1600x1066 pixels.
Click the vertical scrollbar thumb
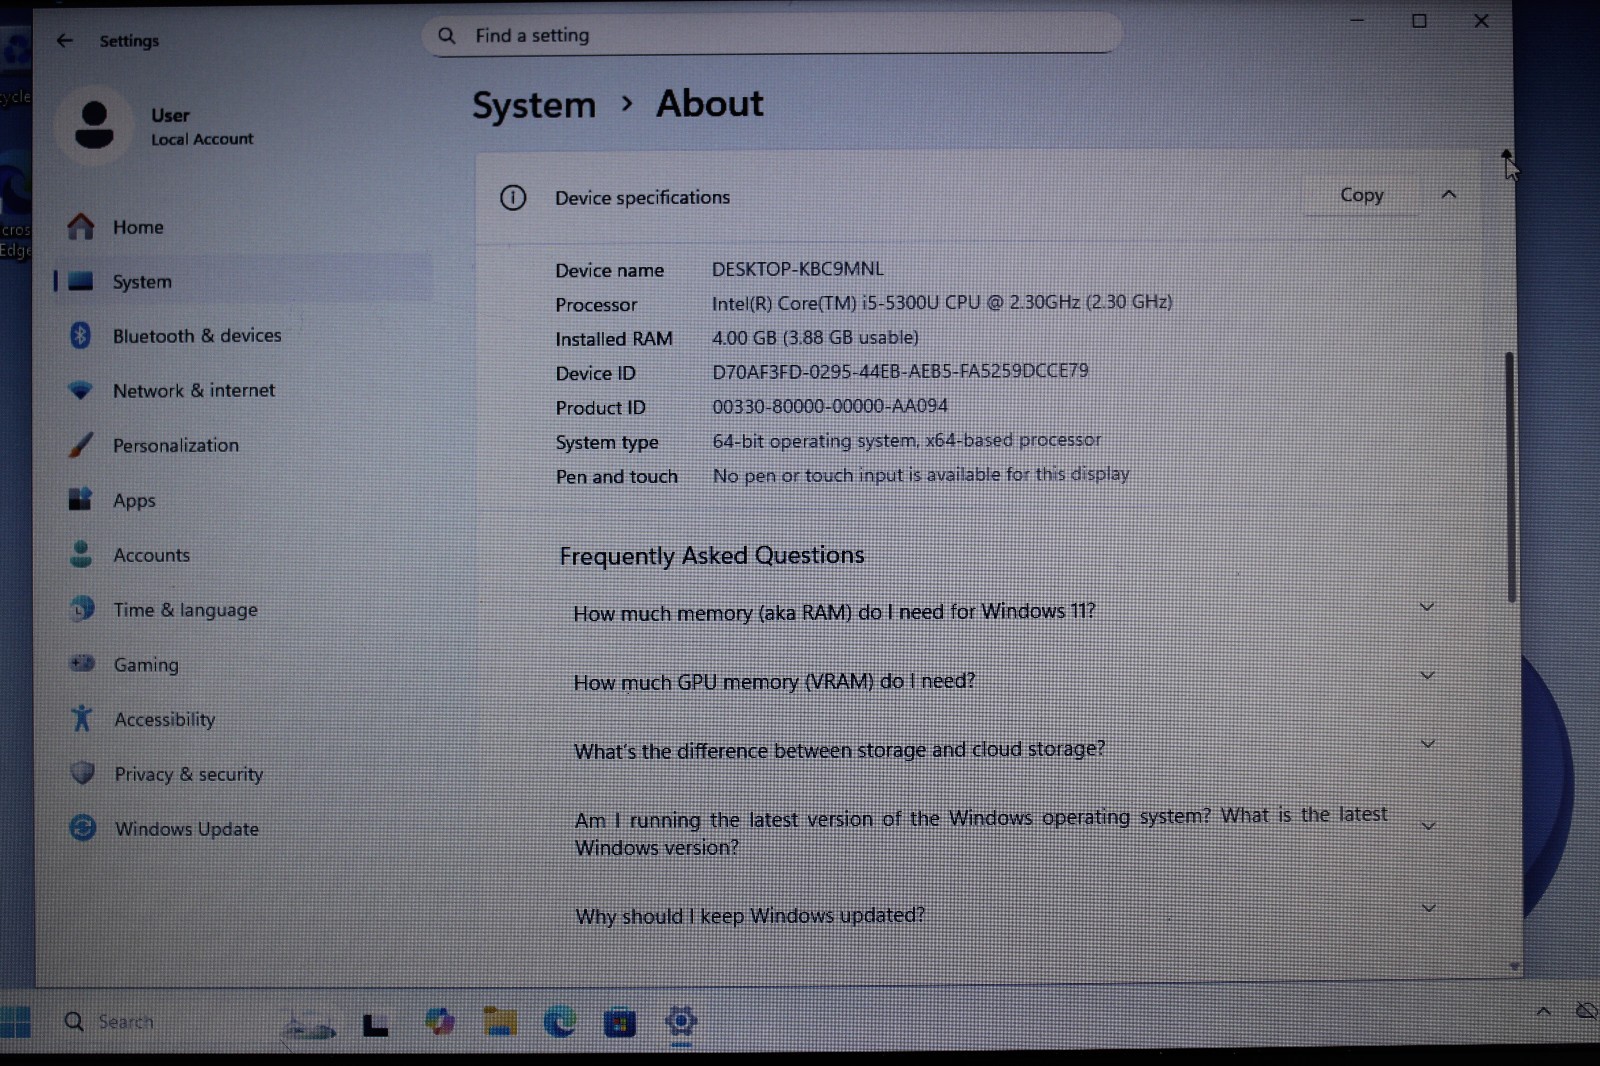click(x=1510, y=476)
